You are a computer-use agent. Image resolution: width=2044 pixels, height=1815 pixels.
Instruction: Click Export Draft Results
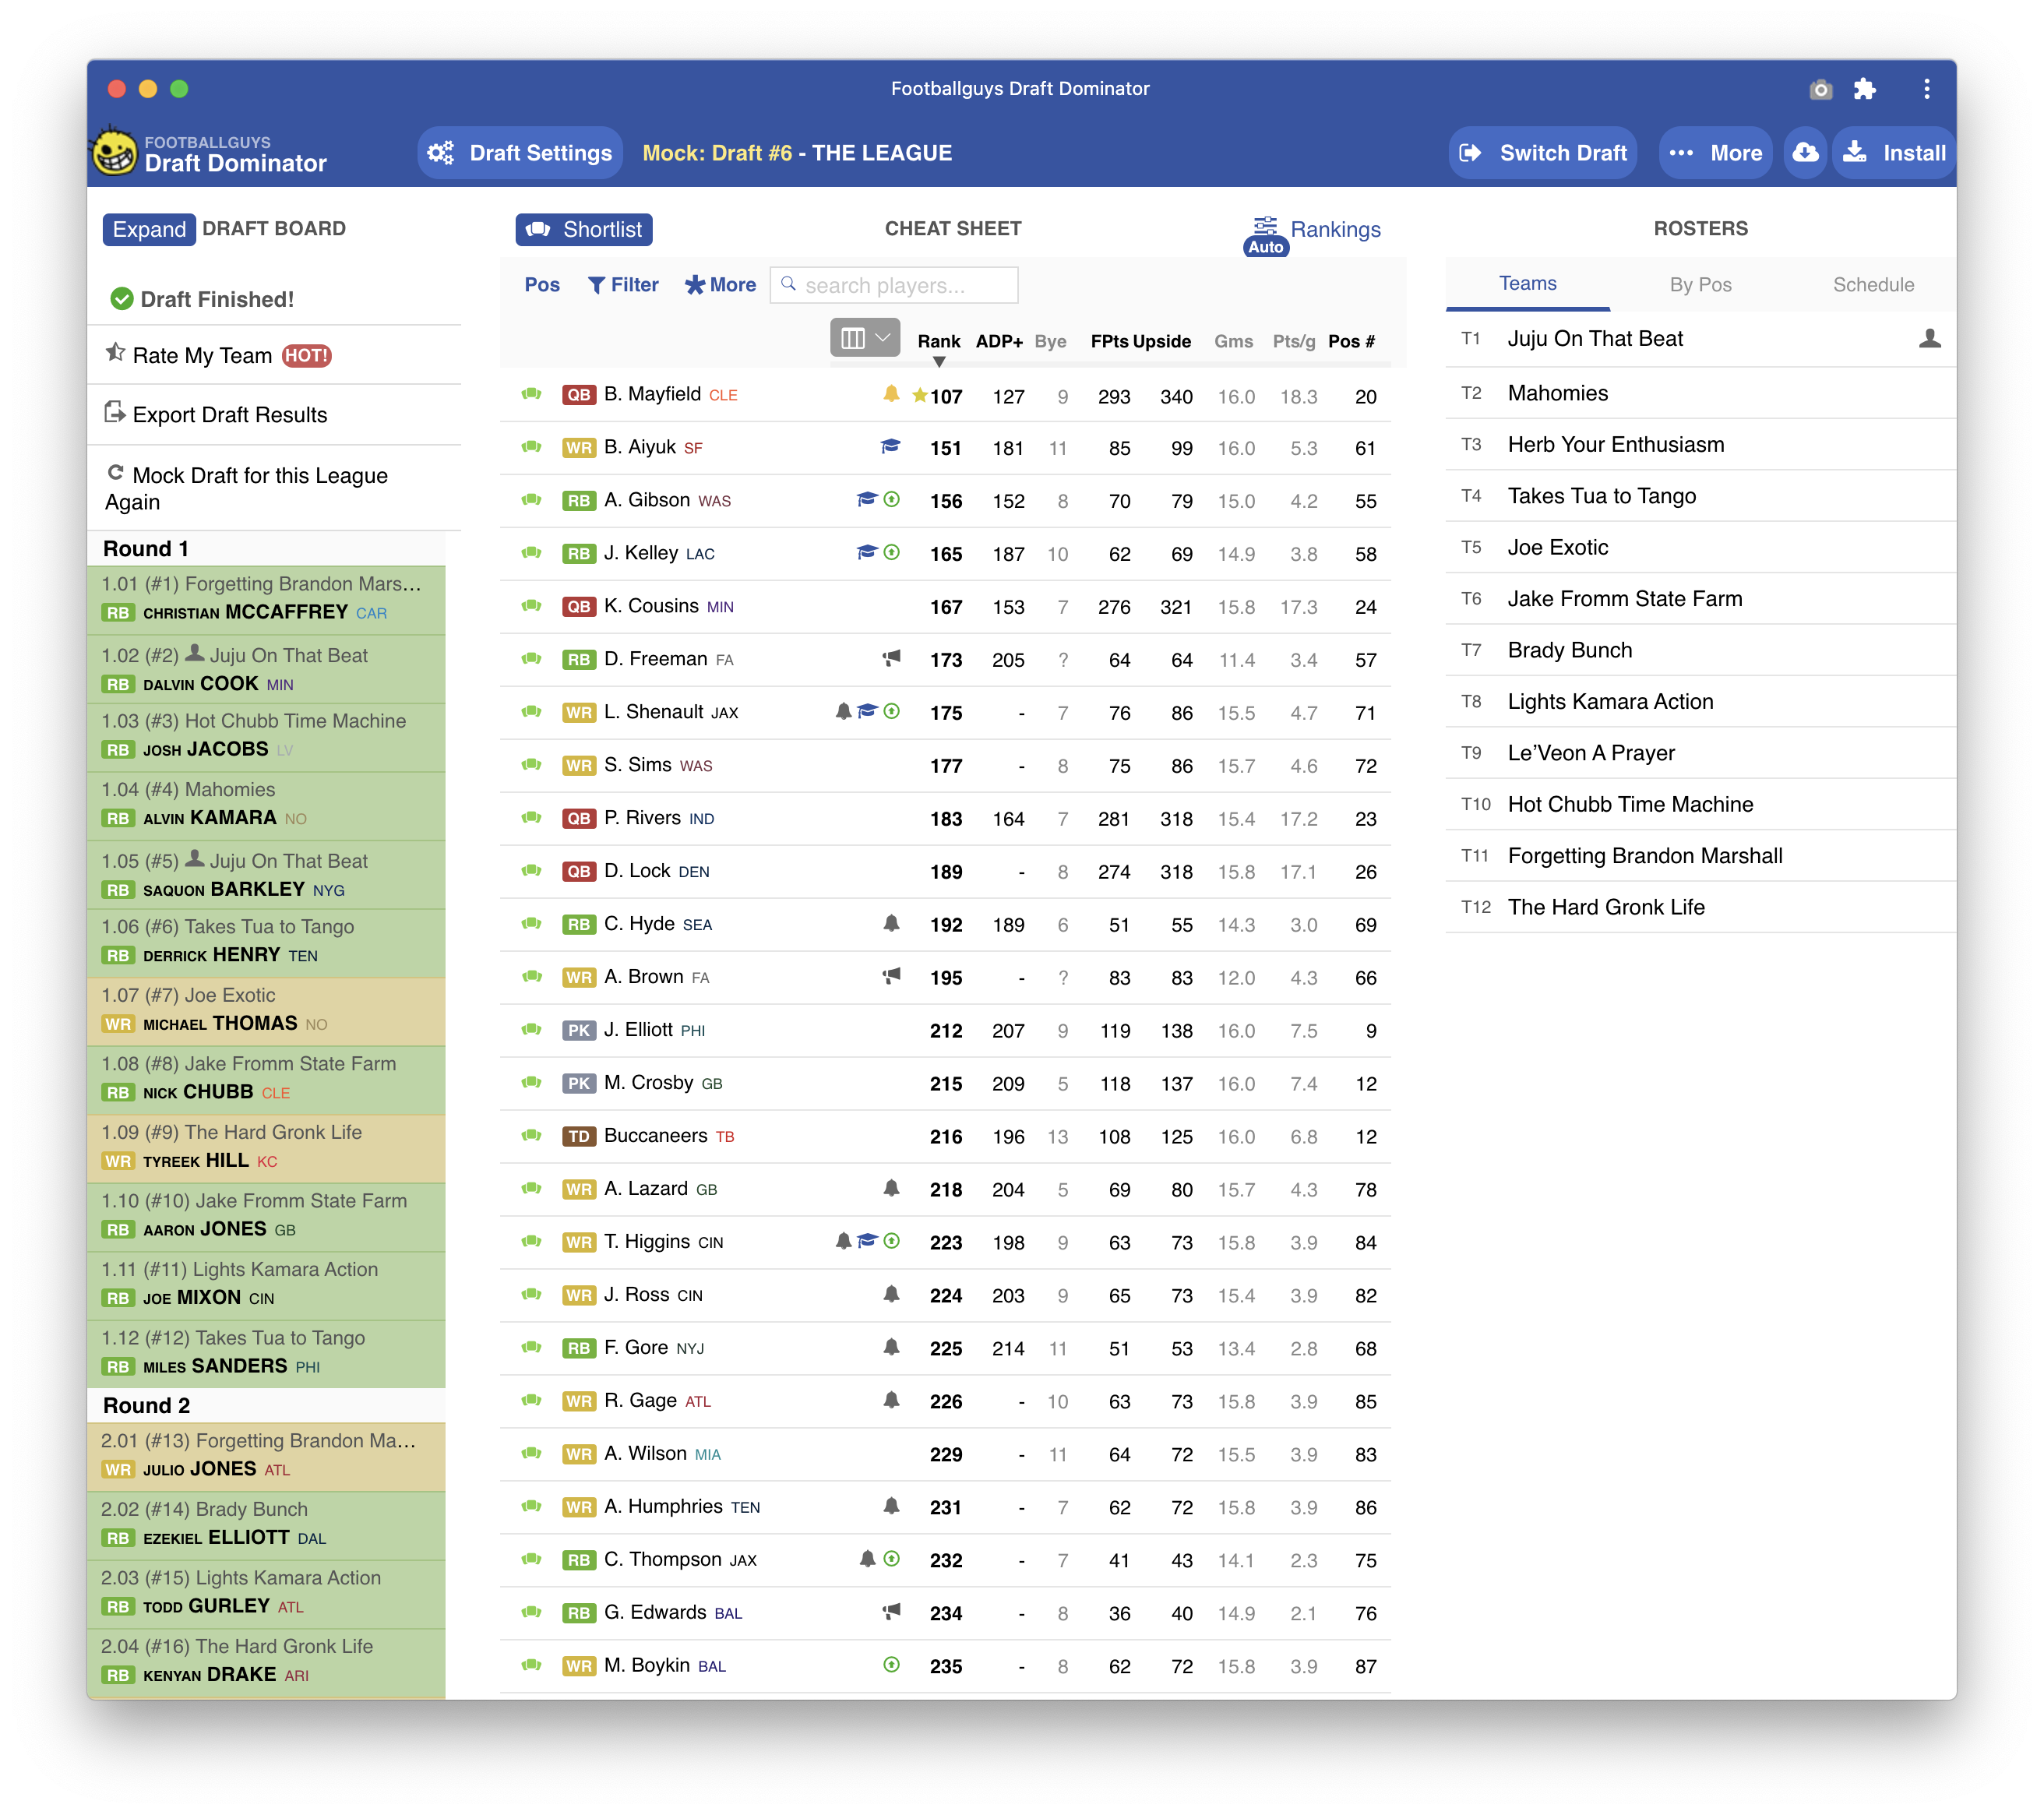point(229,415)
